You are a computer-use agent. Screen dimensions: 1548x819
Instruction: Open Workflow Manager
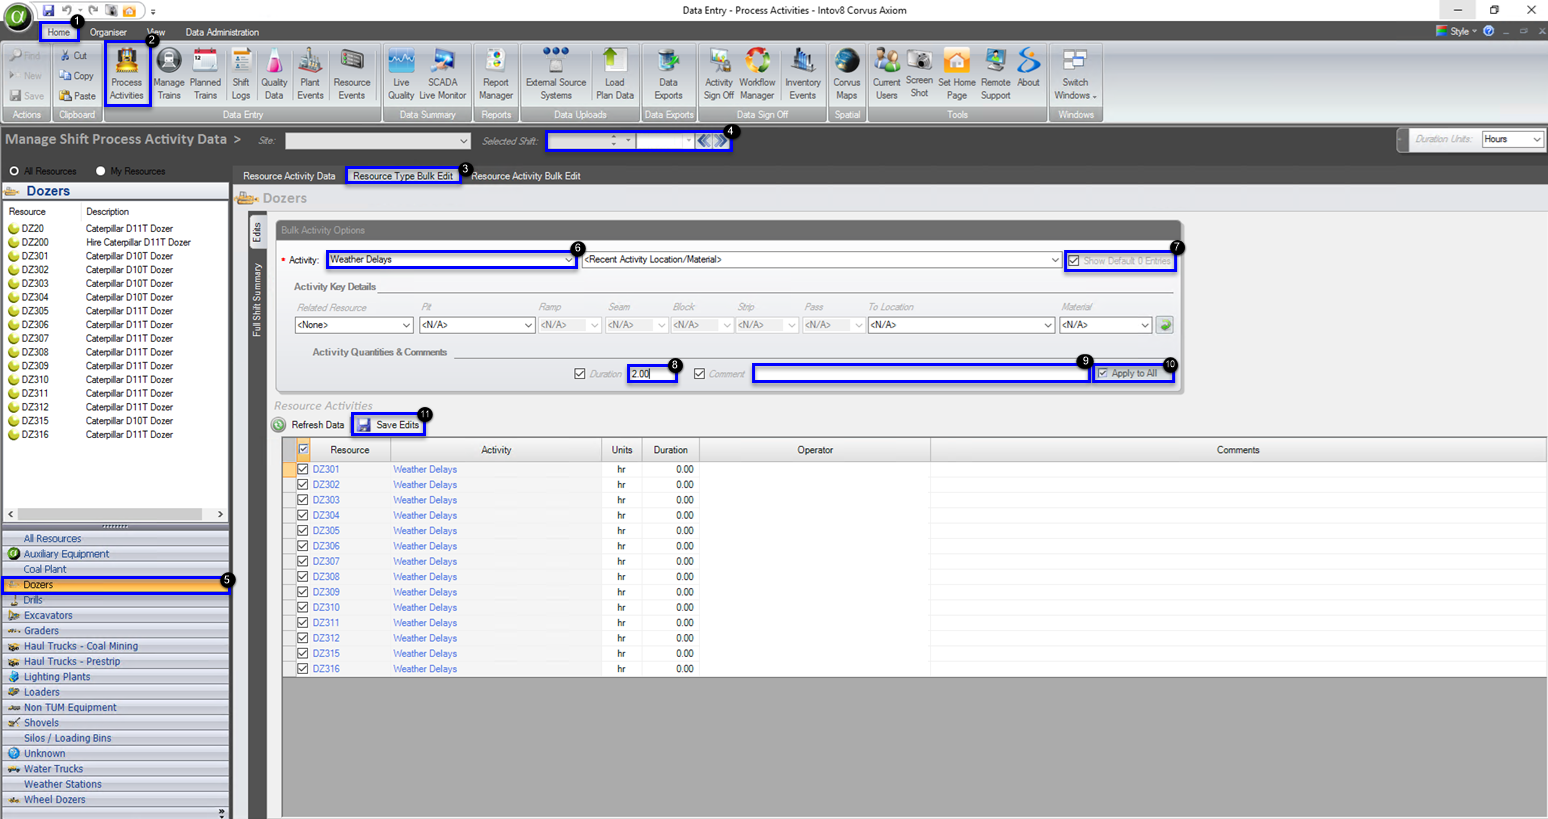coord(757,74)
